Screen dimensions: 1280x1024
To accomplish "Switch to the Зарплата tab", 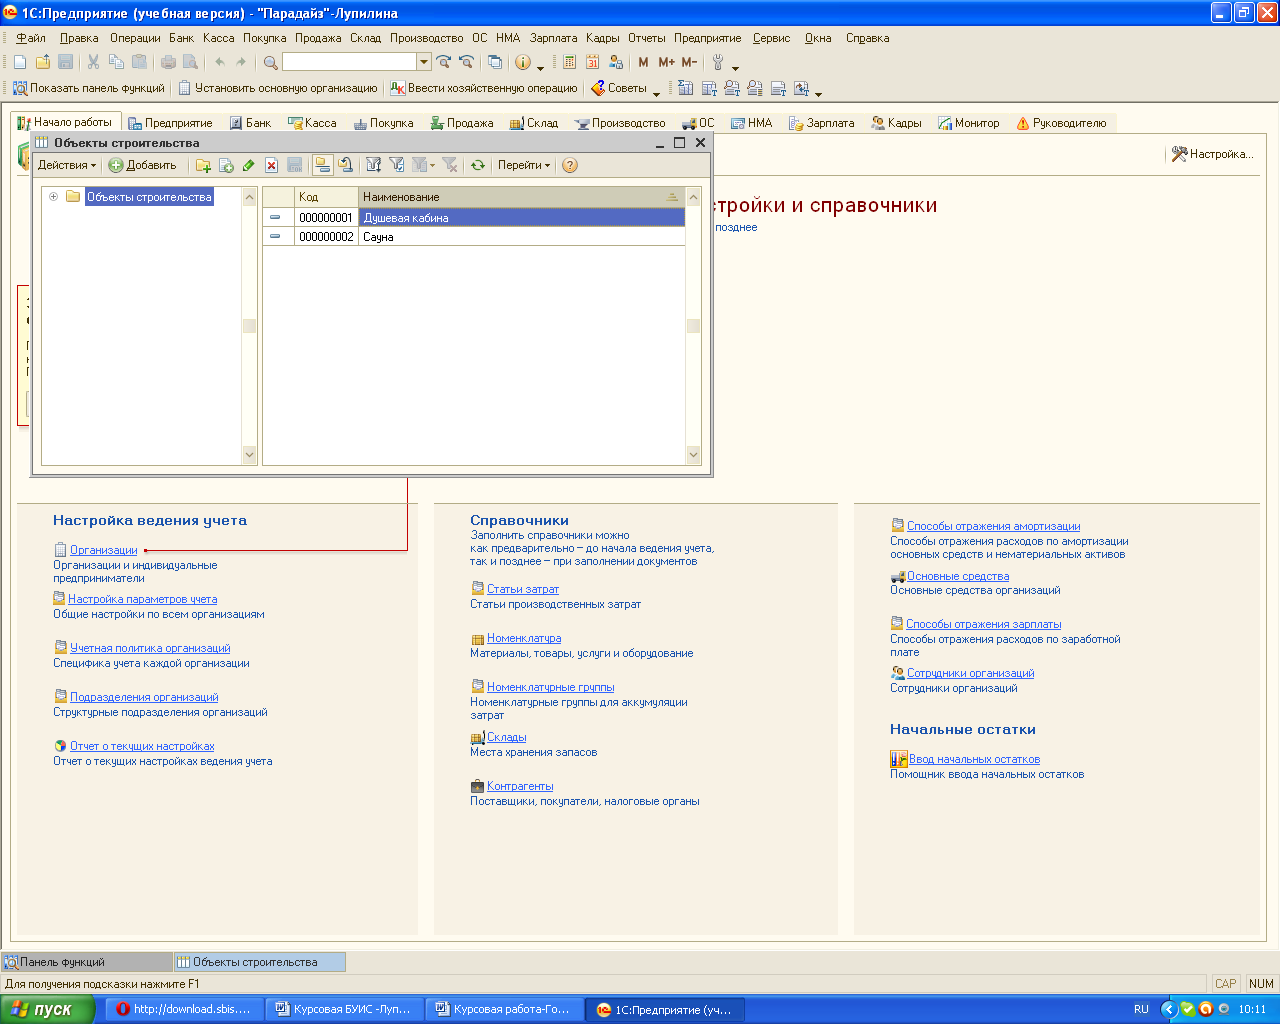I will (822, 123).
